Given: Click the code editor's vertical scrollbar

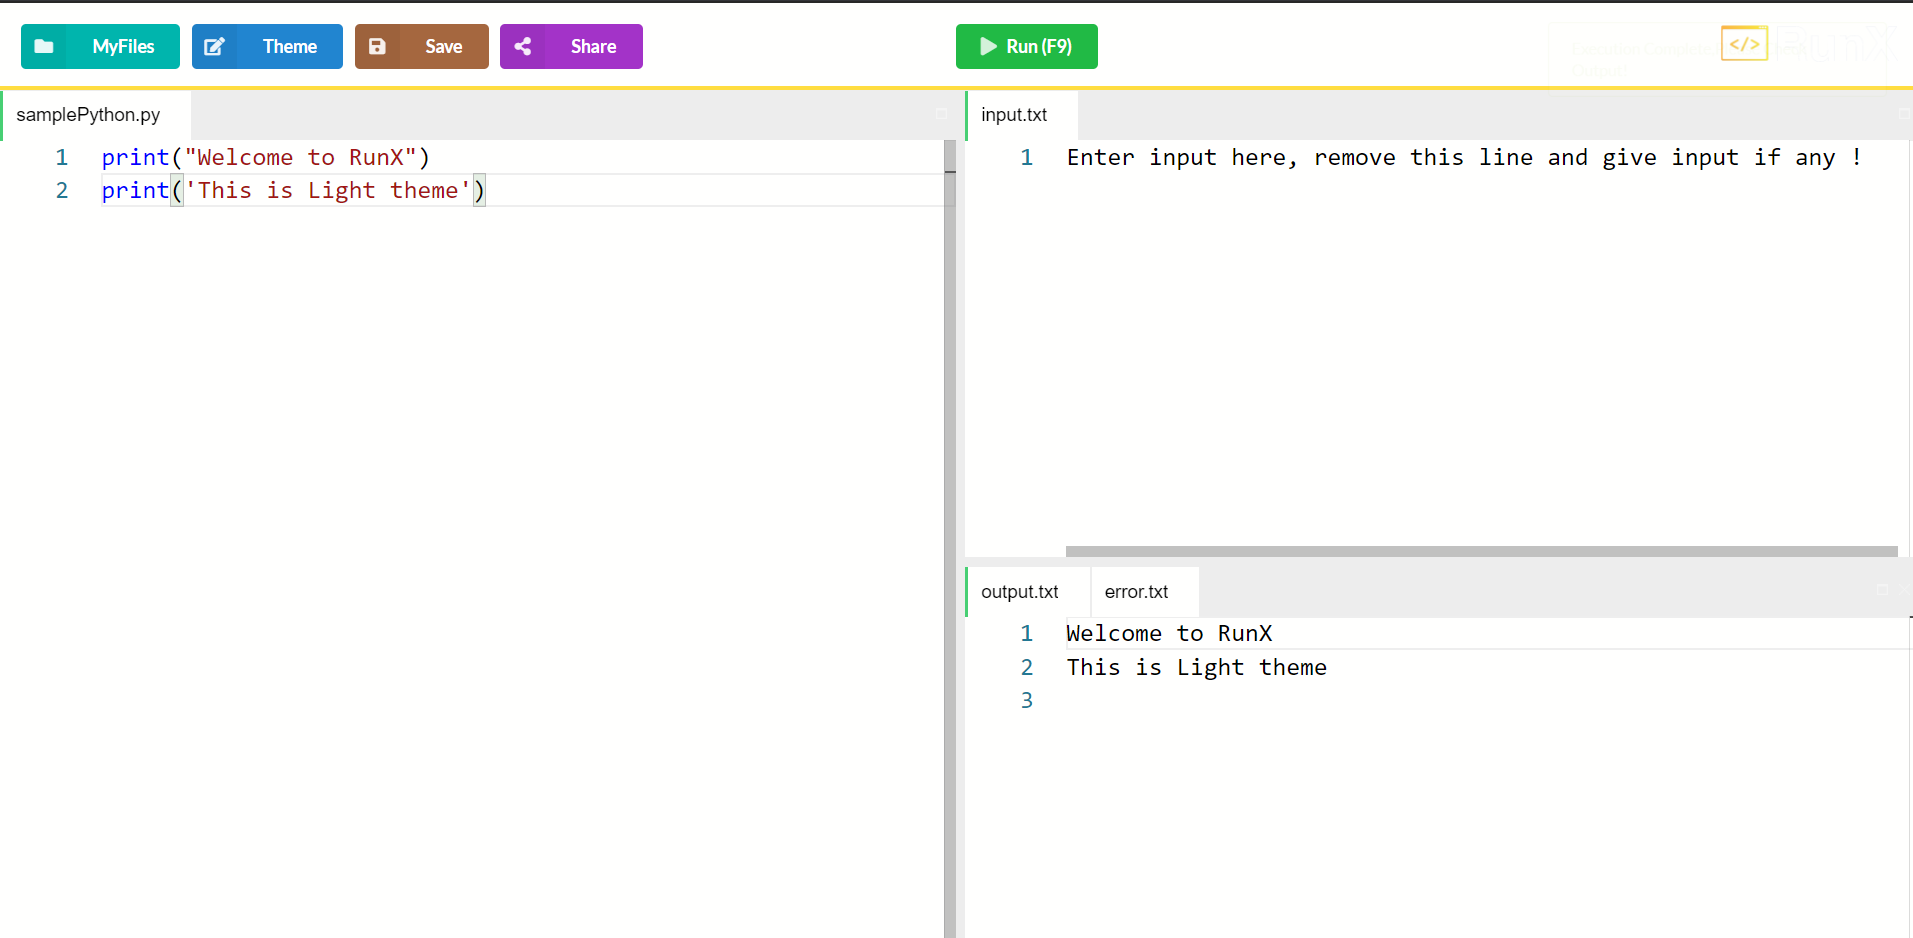Looking at the screenshot, I should point(950,539).
